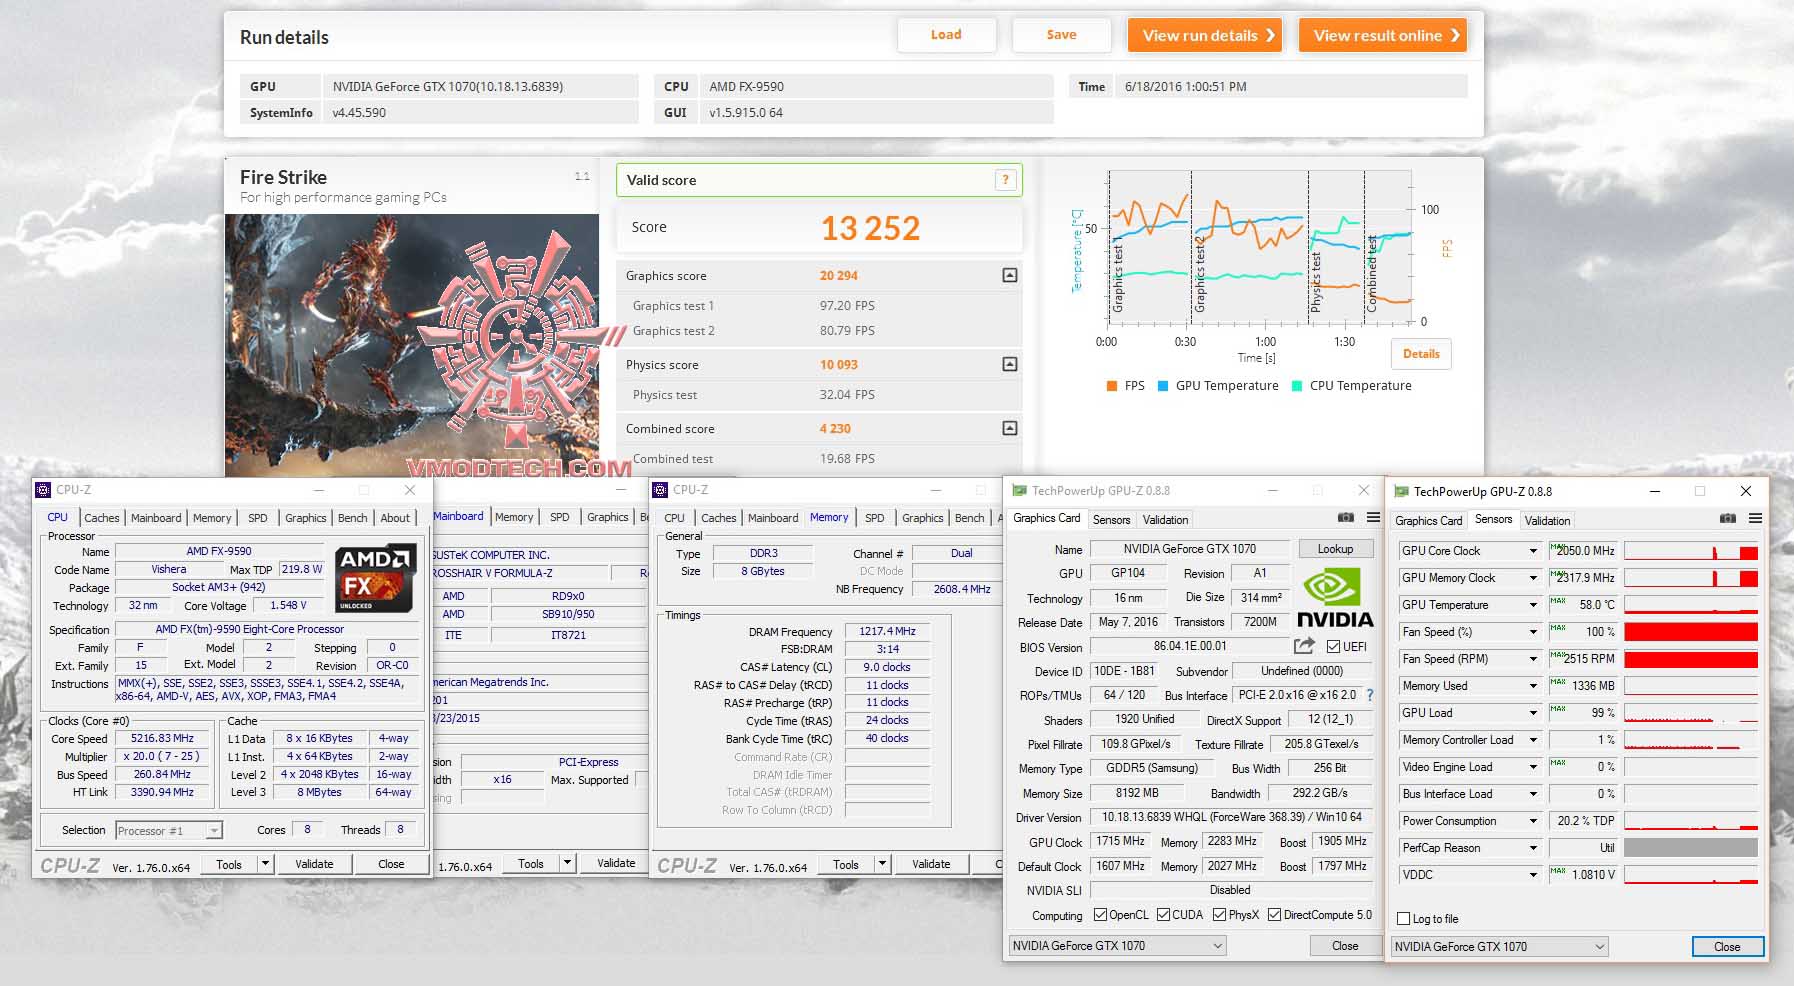Click the Lookup button in GPU-Z
1794x986 pixels.
click(1335, 549)
